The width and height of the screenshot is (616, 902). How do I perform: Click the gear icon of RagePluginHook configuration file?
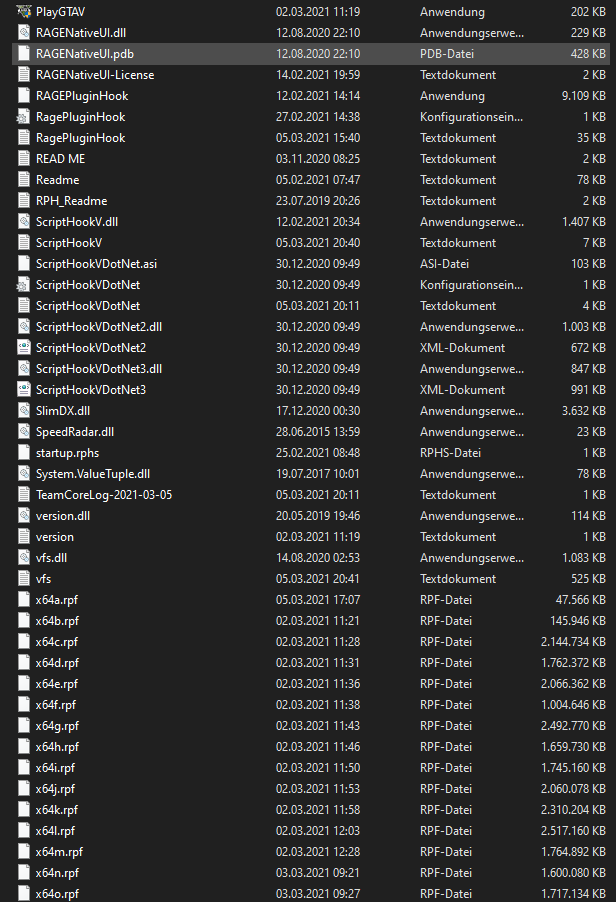tap(24, 116)
